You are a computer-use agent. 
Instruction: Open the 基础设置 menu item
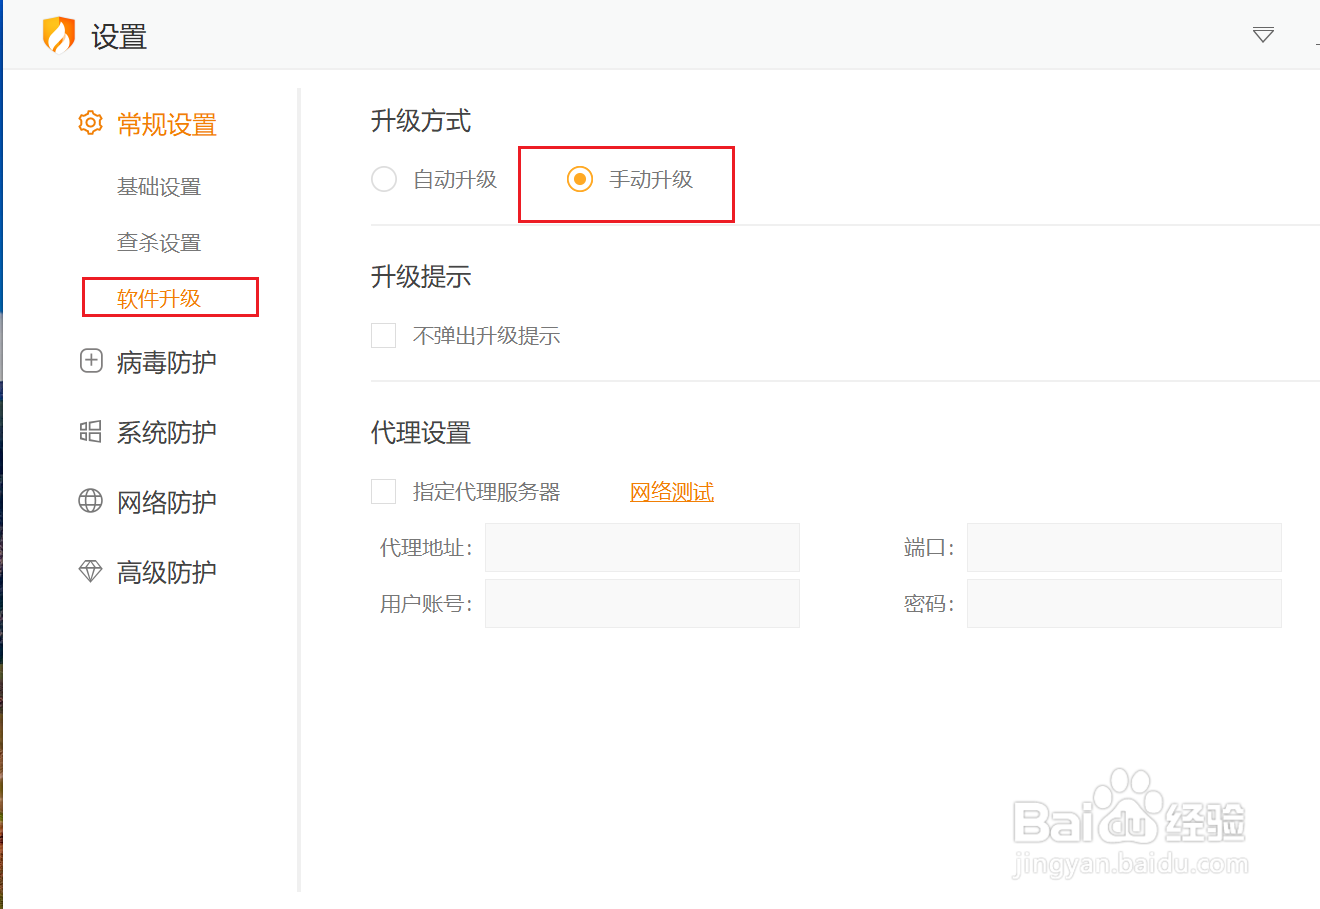[159, 187]
